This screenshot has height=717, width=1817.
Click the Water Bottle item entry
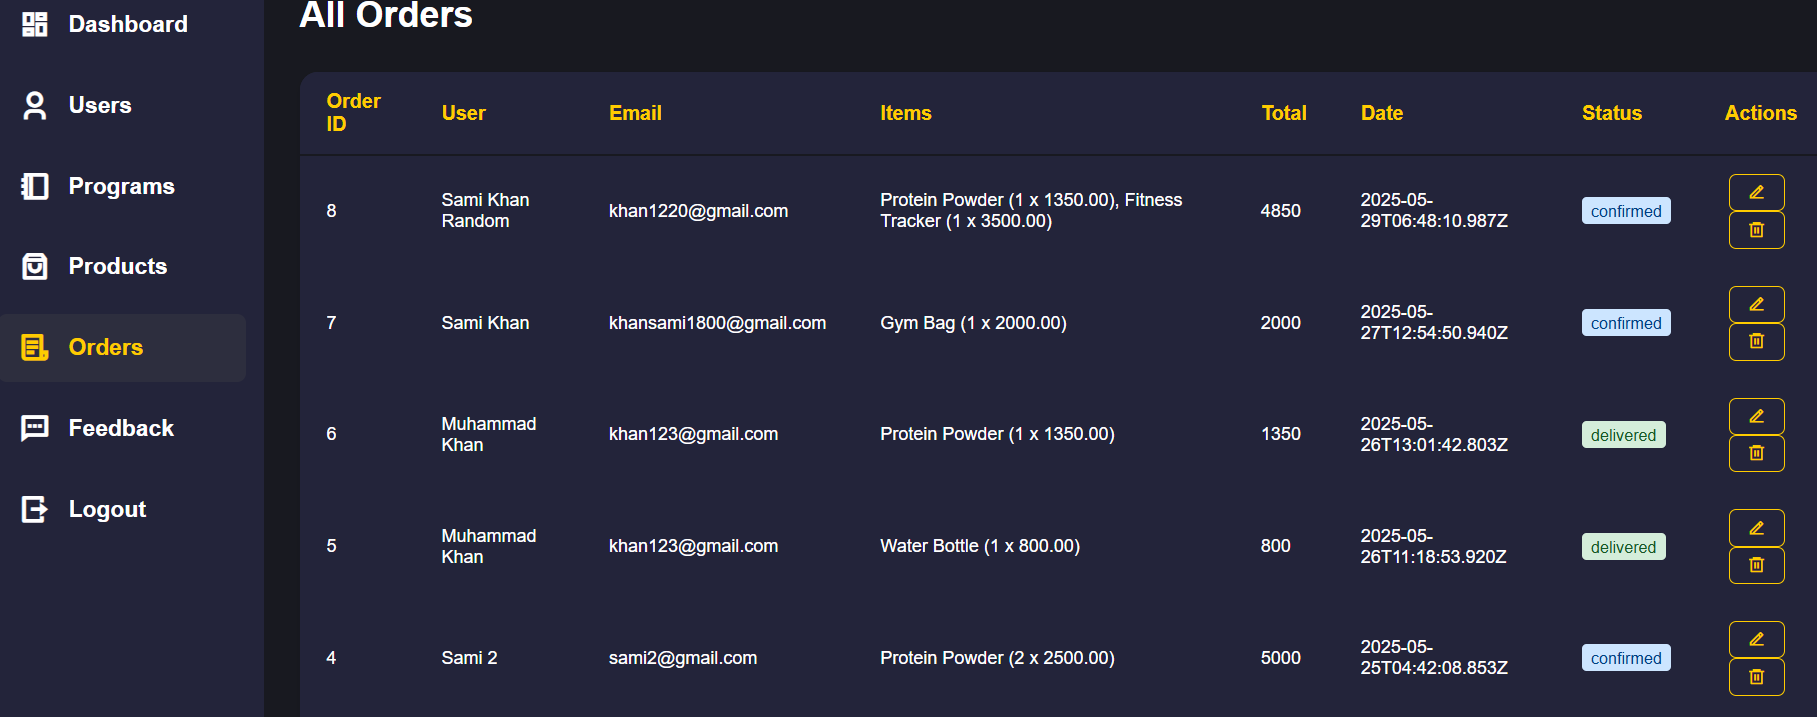point(980,546)
